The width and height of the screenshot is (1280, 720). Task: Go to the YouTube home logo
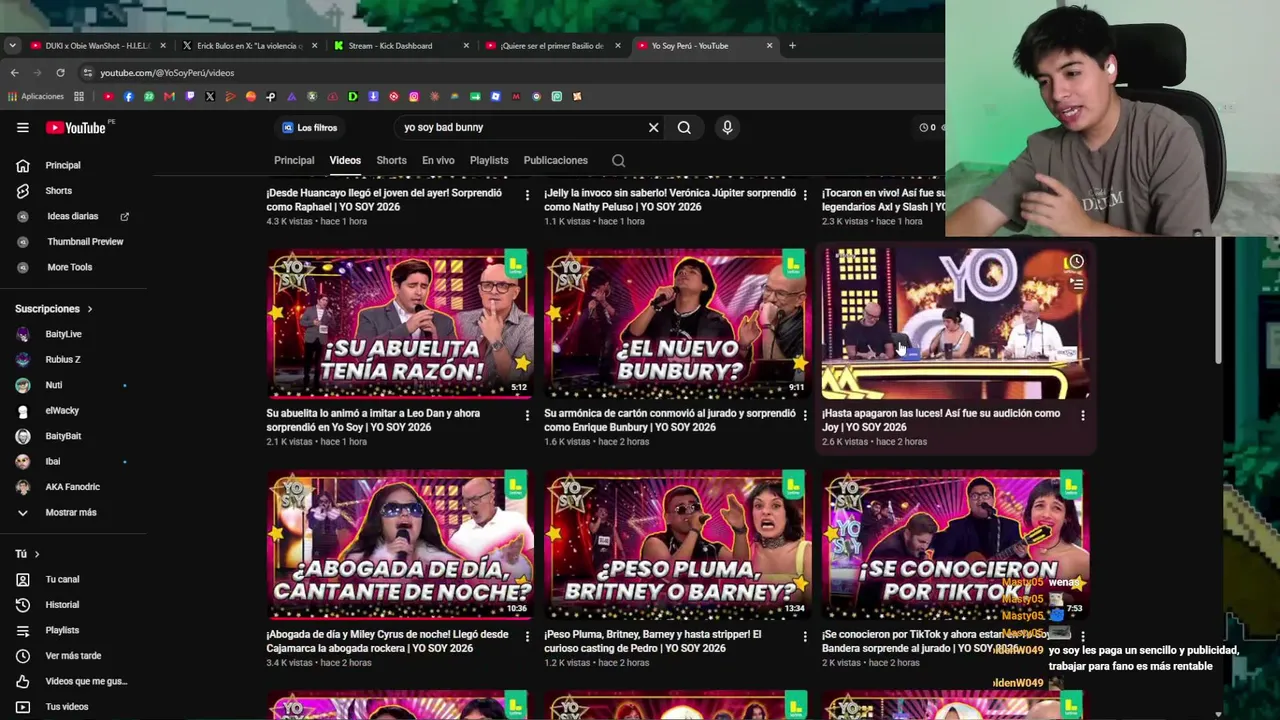76,127
